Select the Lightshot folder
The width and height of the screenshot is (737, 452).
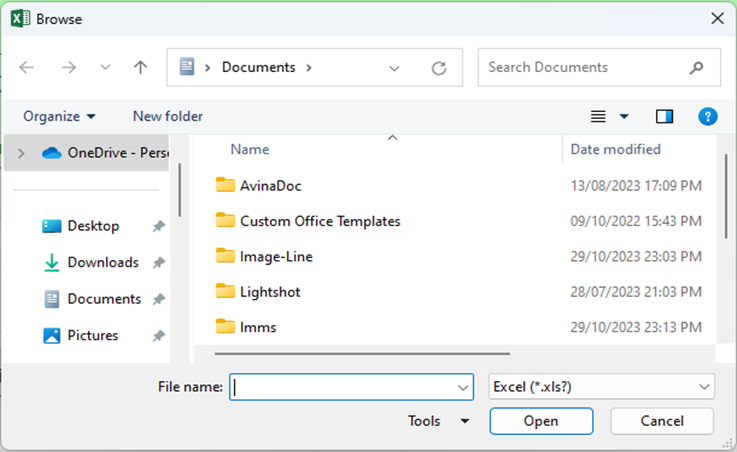(x=270, y=292)
